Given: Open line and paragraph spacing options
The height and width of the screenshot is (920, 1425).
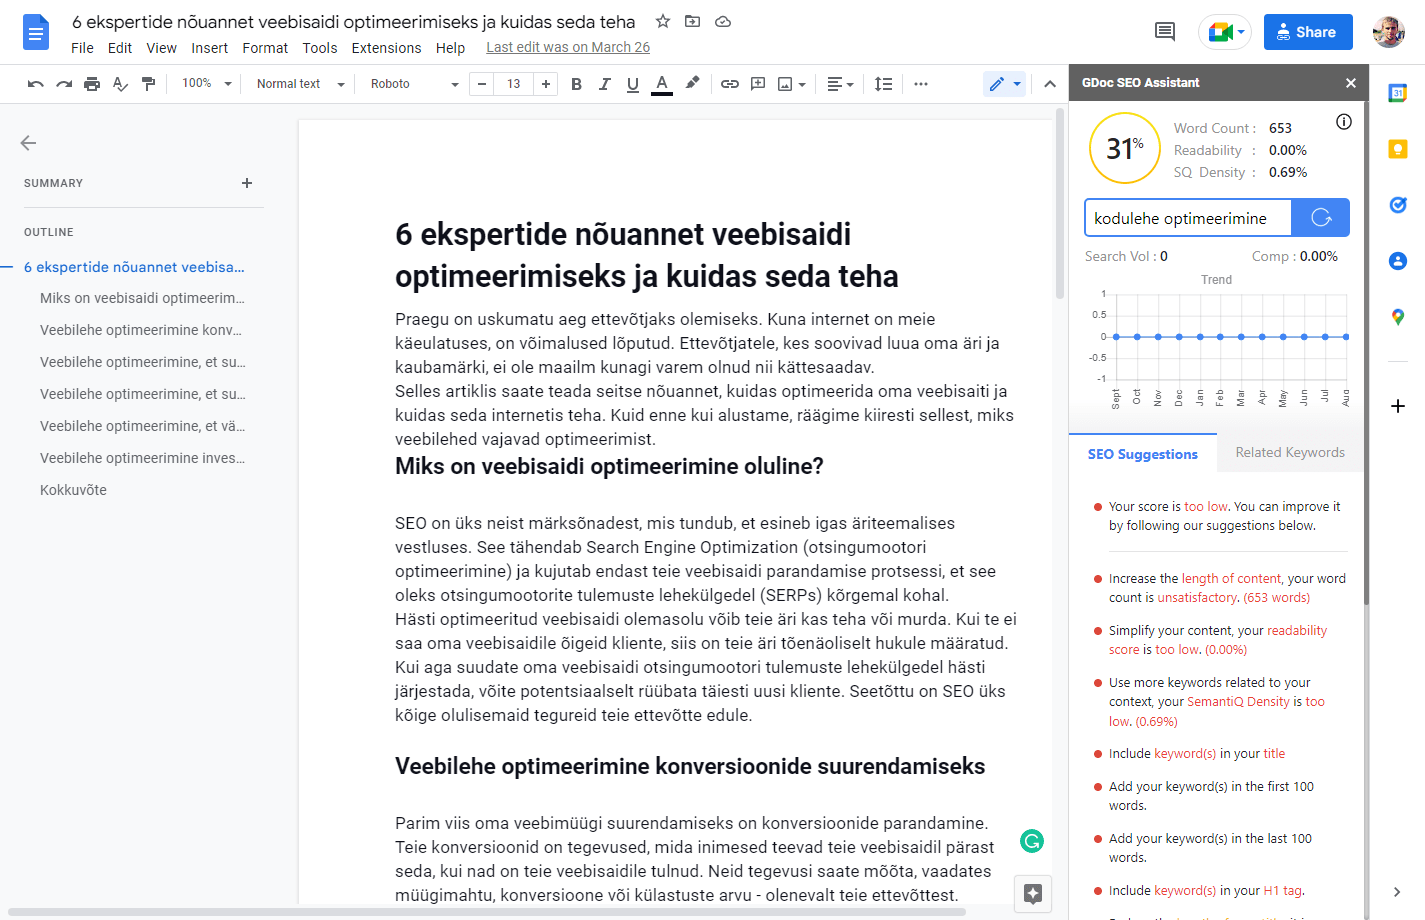Looking at the screenshot, I should (x=883, y=84).
